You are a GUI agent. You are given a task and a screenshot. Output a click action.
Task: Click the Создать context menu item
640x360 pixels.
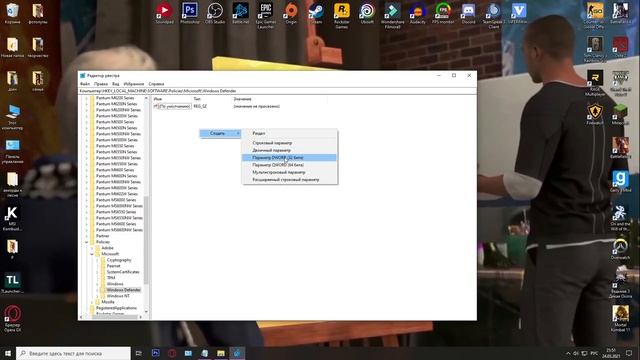220,133
